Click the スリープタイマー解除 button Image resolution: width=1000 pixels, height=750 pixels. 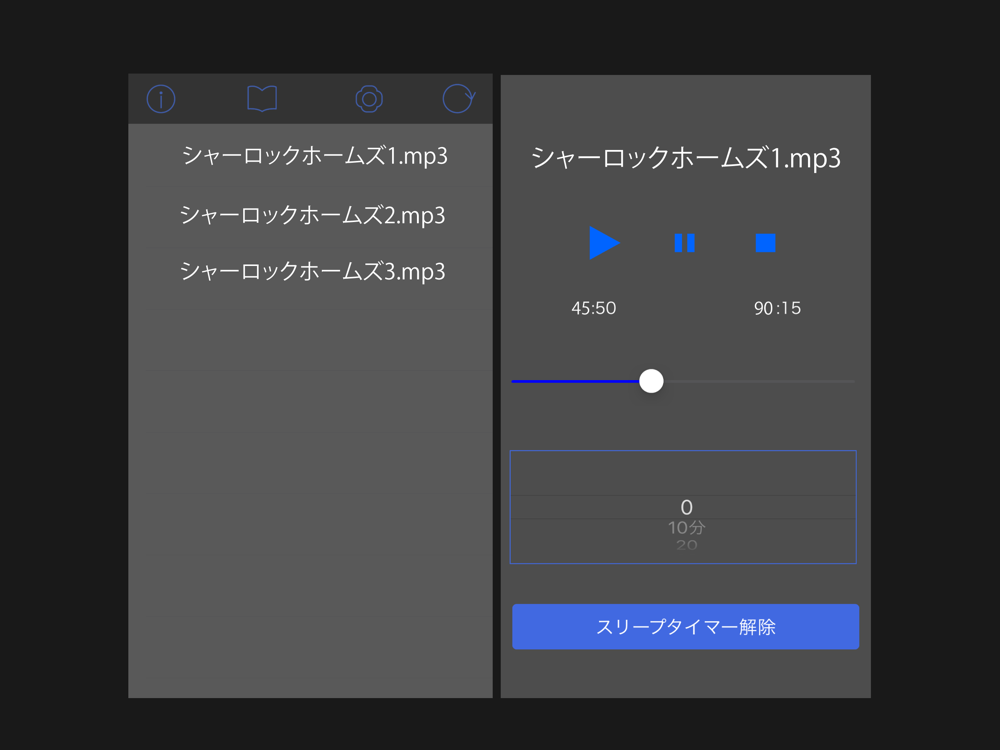tap(686, 627)
